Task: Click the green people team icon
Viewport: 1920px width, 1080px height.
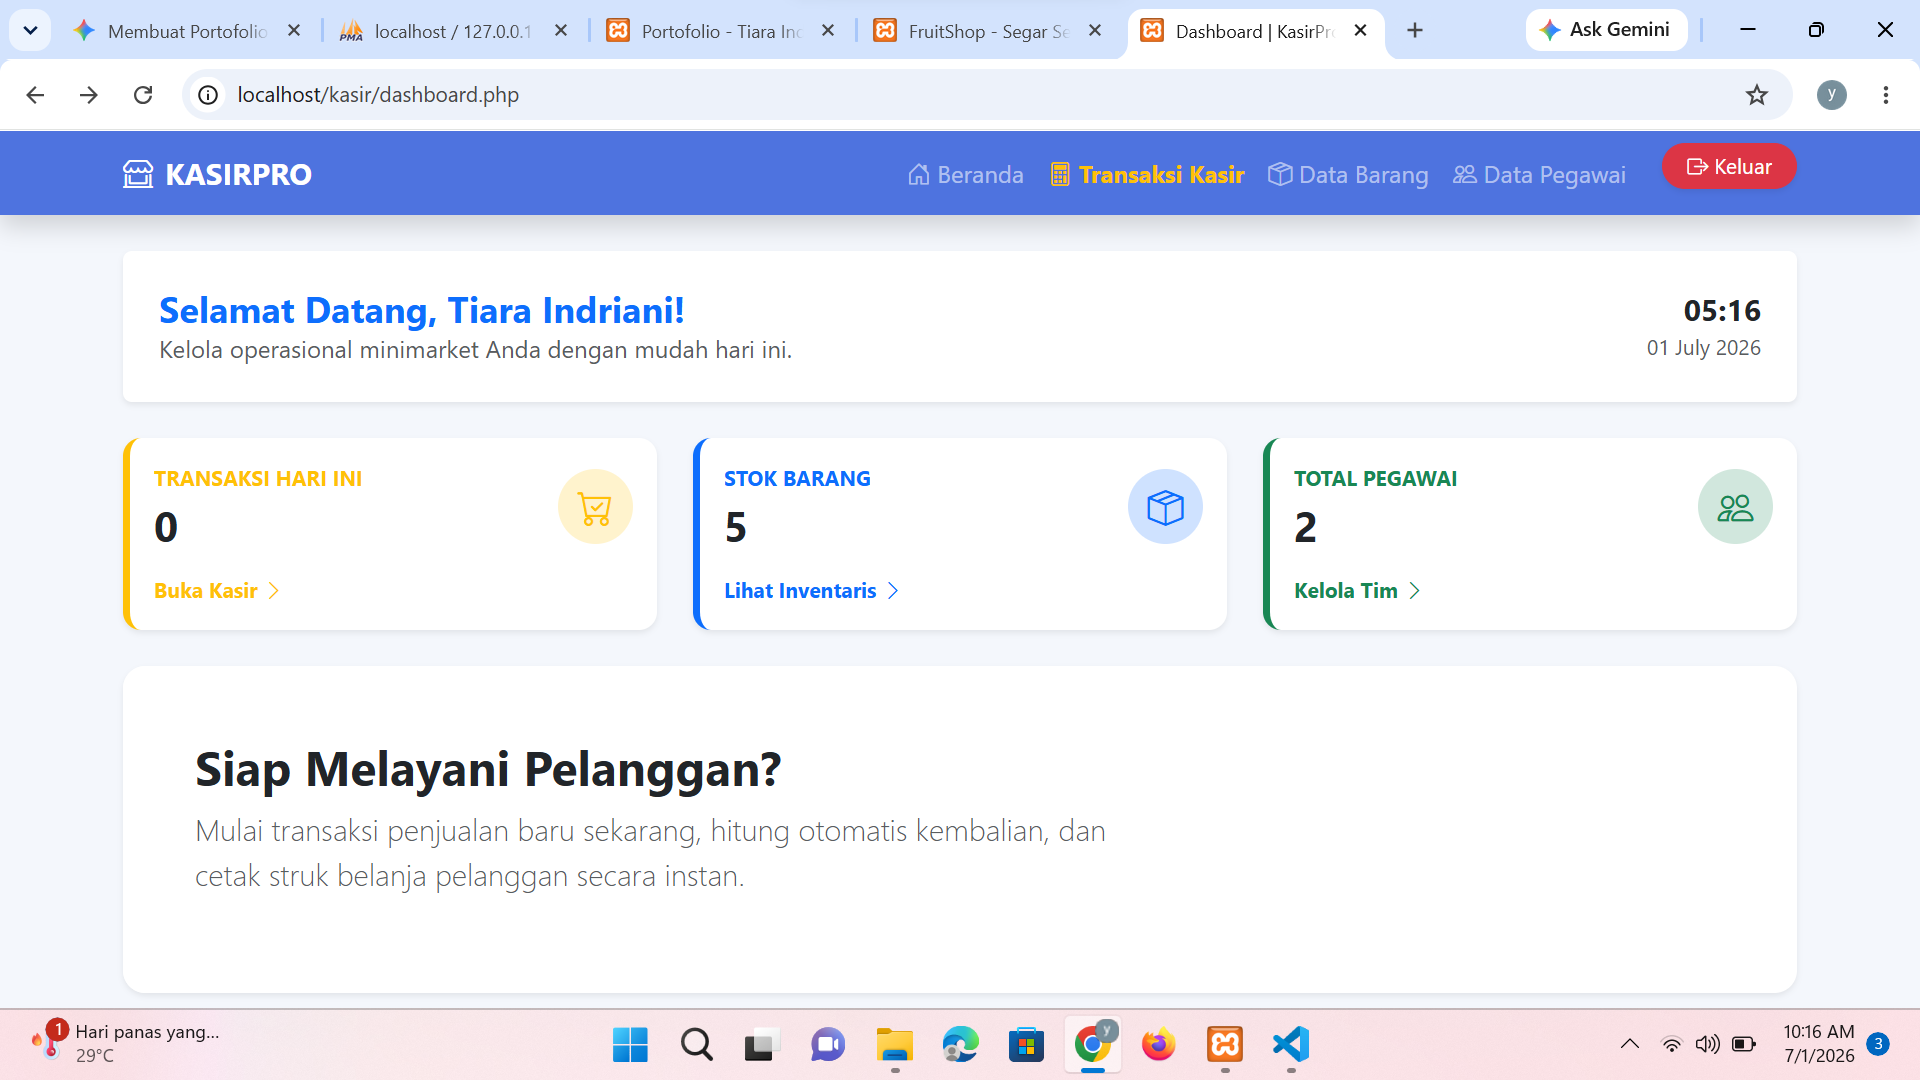Action: (x=1735, y=507)
